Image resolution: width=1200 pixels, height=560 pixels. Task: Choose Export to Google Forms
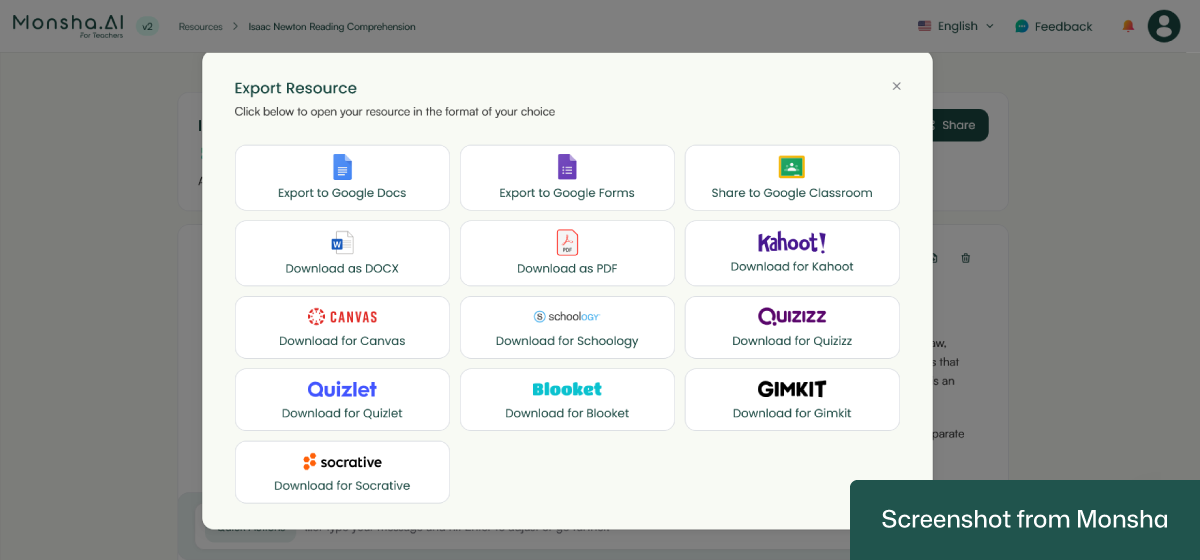[x=567, y=178]
